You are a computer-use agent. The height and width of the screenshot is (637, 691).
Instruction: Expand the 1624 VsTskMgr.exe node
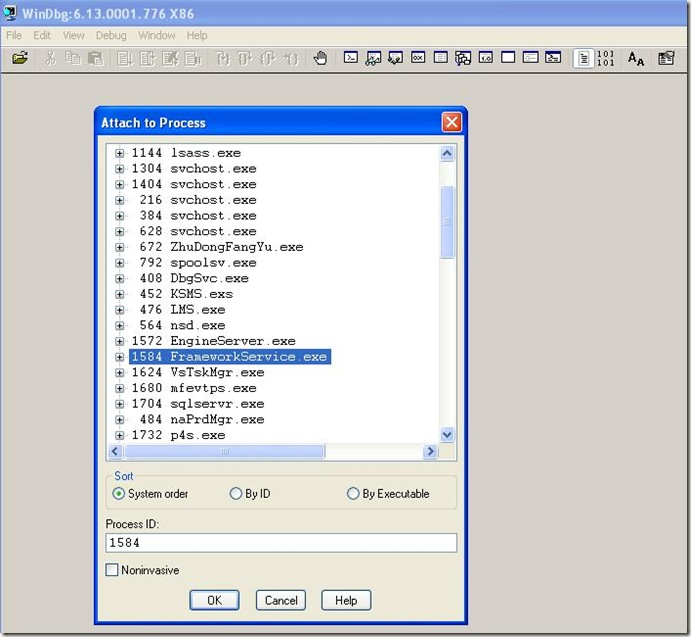pos(119,373)
